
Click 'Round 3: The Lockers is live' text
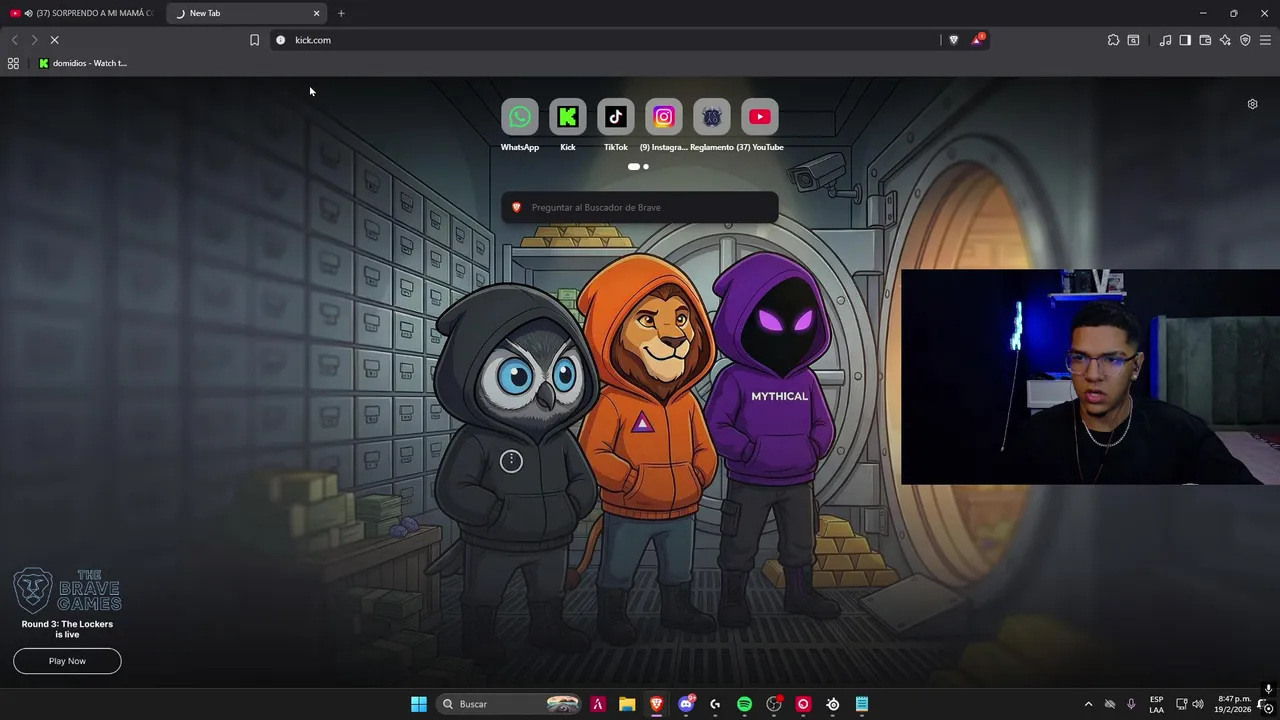(67, 629)
